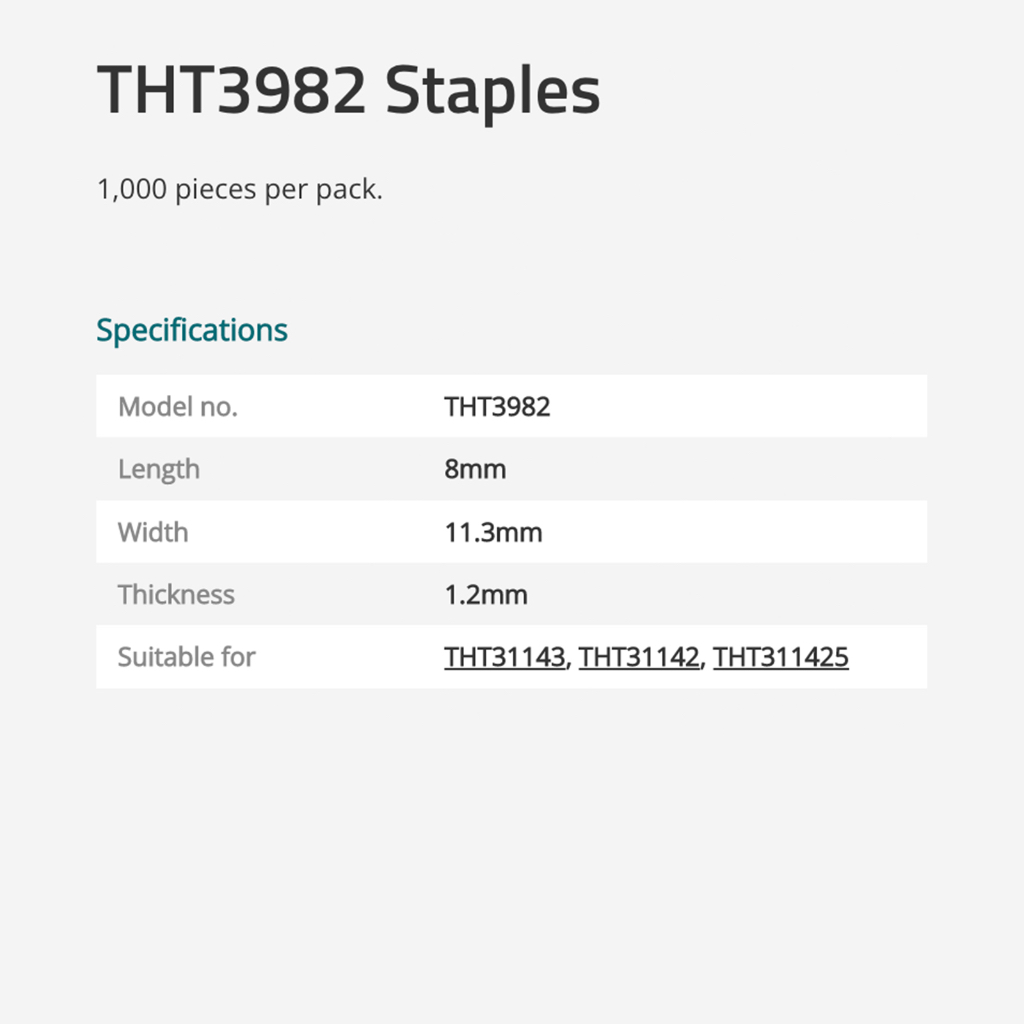Click the 1.2mm thickness value
The image size is (1024, 1024).
[486, 595]
